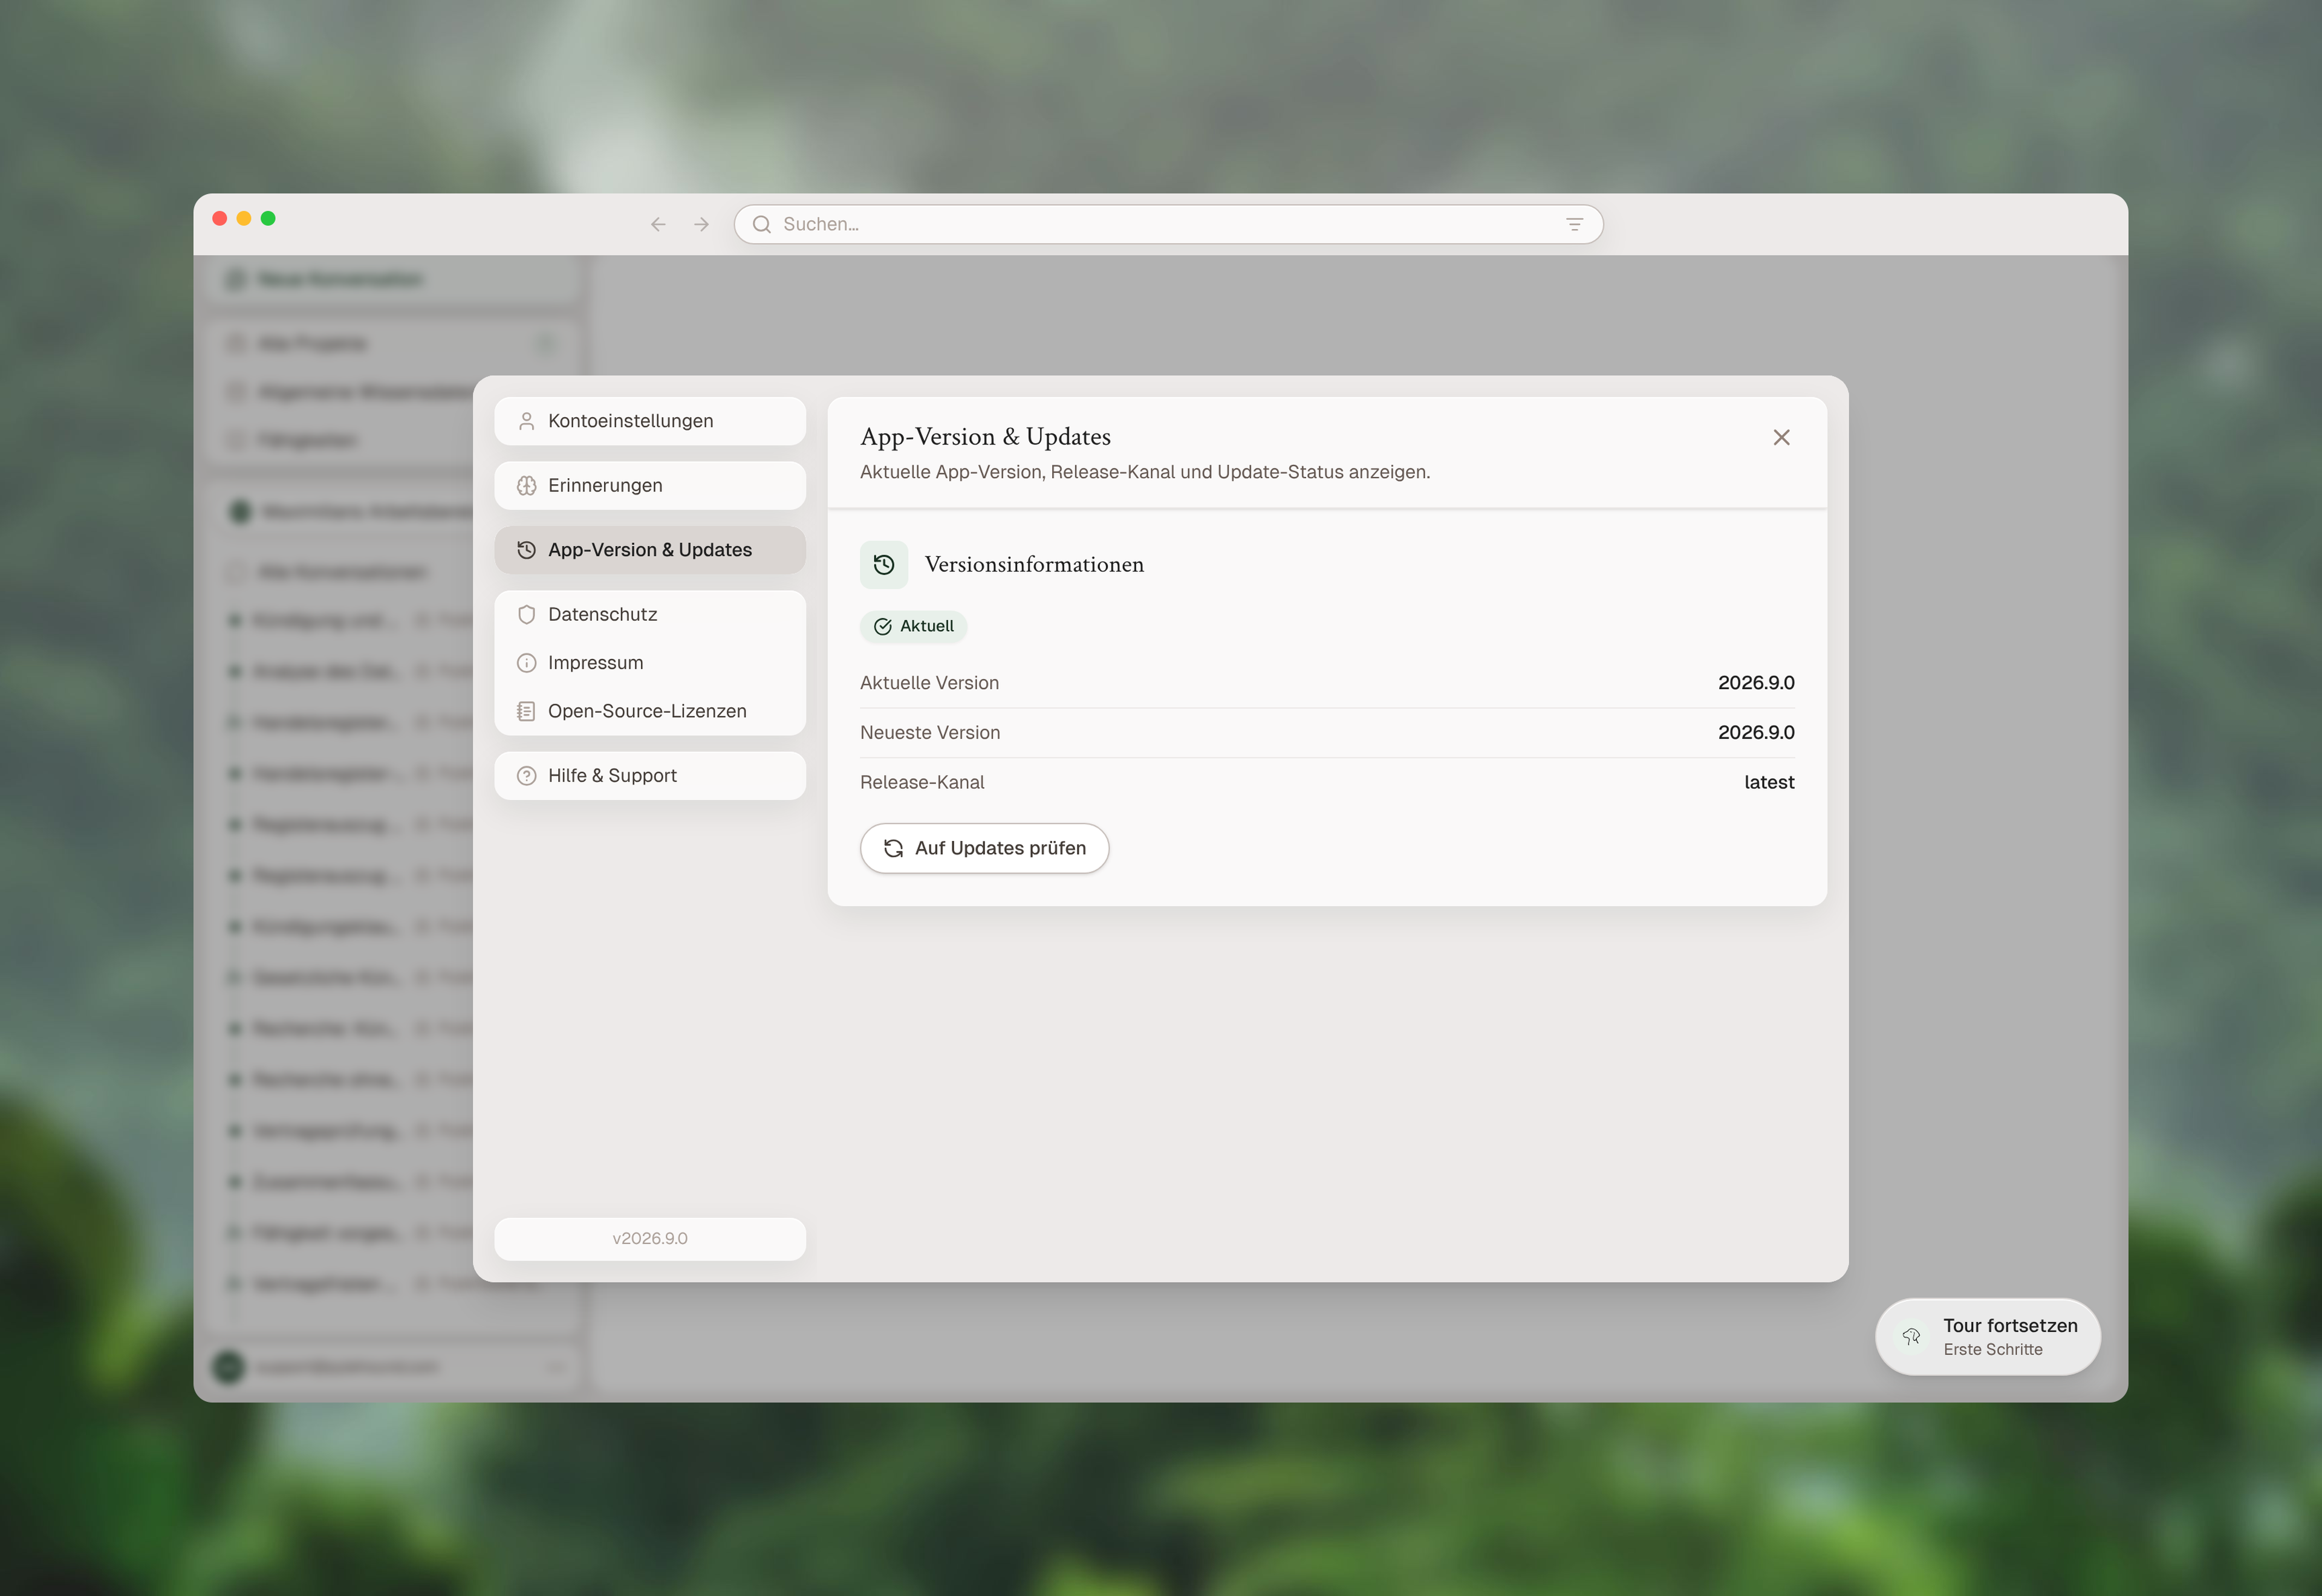The height and width of the screenshot is (1596, 2322).
Task: Click brain icon beside Erinnerungen
Action: tap(526, 486)
